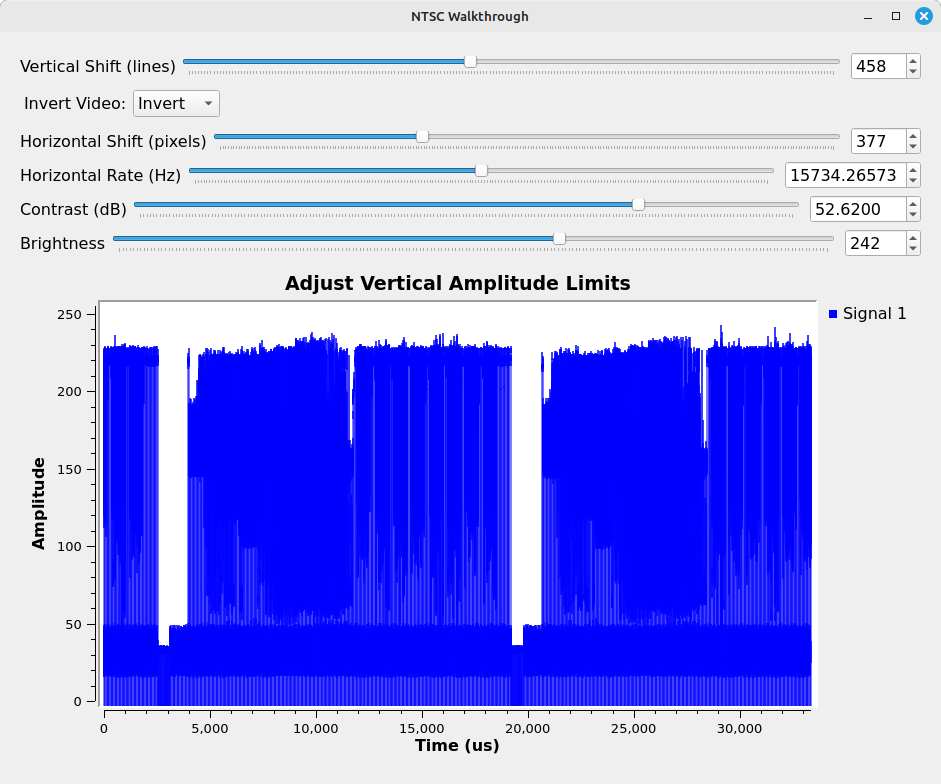Maximize the NTSC Walkthrough window
The width and height of the screenshot is (941, 784).
click(896, 16)
